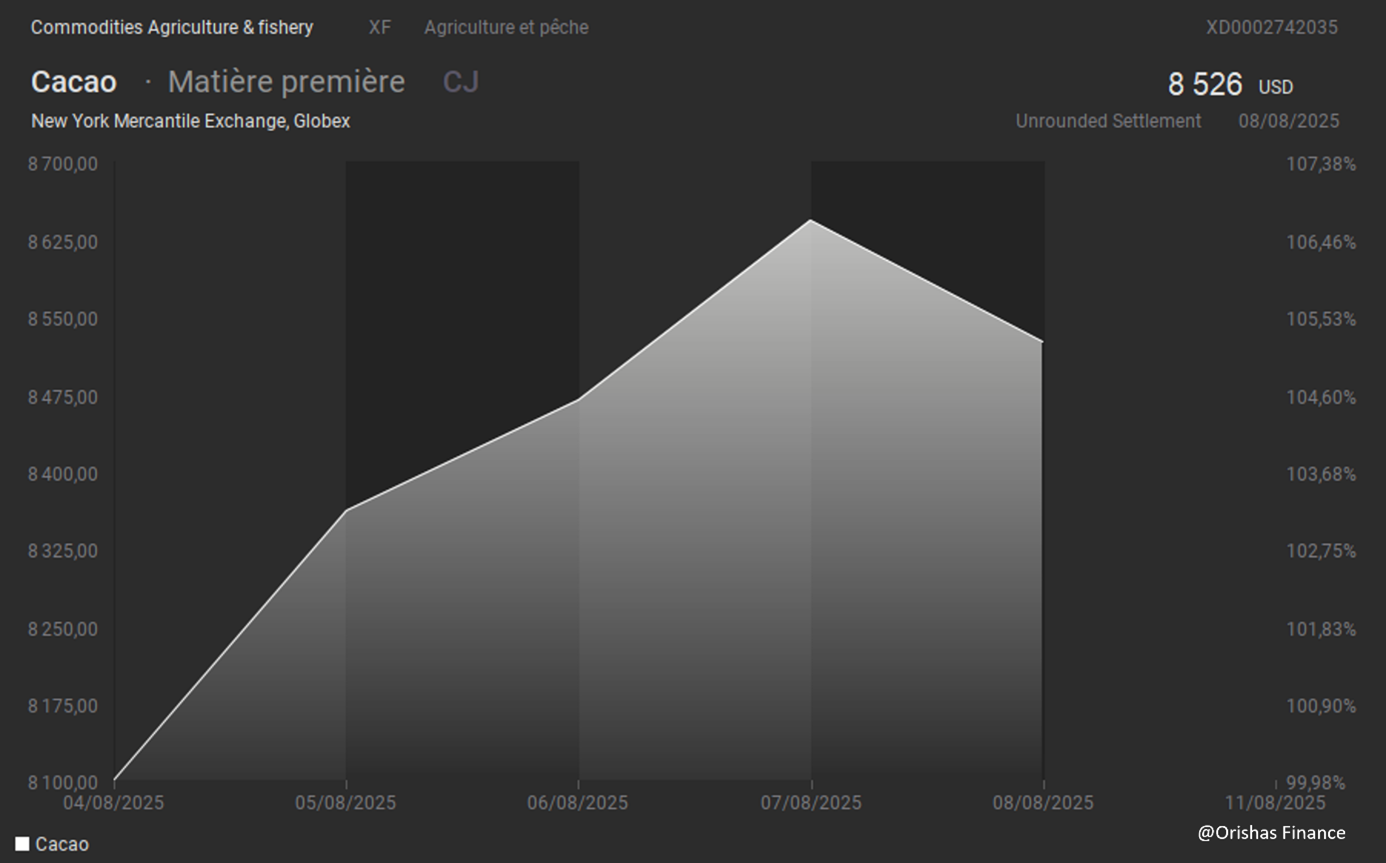Click 'Unrounded Settlement' label
The height and width of the screenshot is (863, 1386).
pyautogui.click(x=1109, y=121)
